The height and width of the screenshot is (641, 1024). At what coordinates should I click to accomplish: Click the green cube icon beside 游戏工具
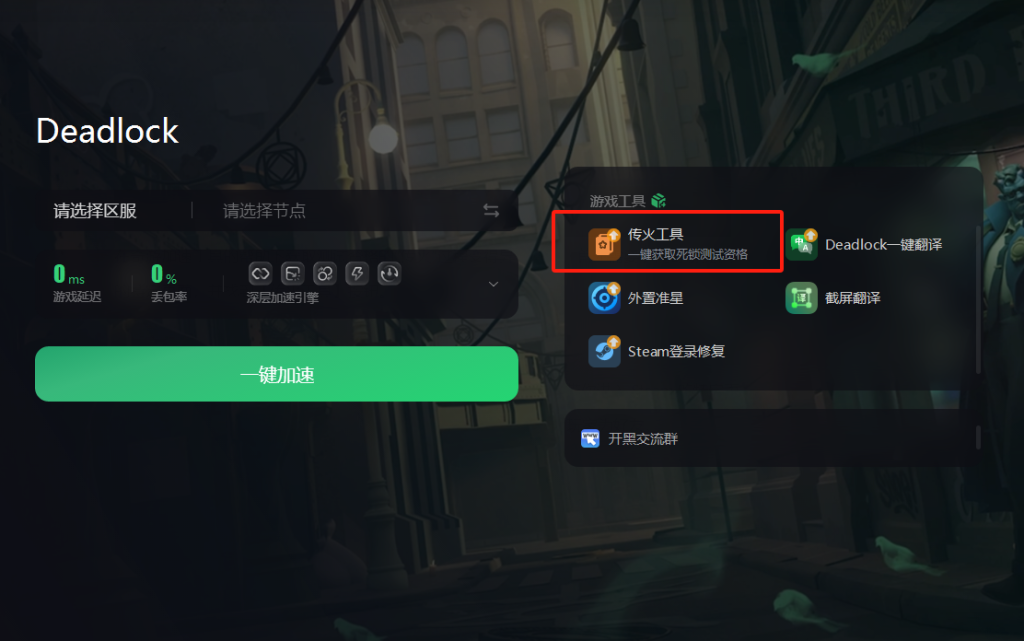[x=658, y=200]
